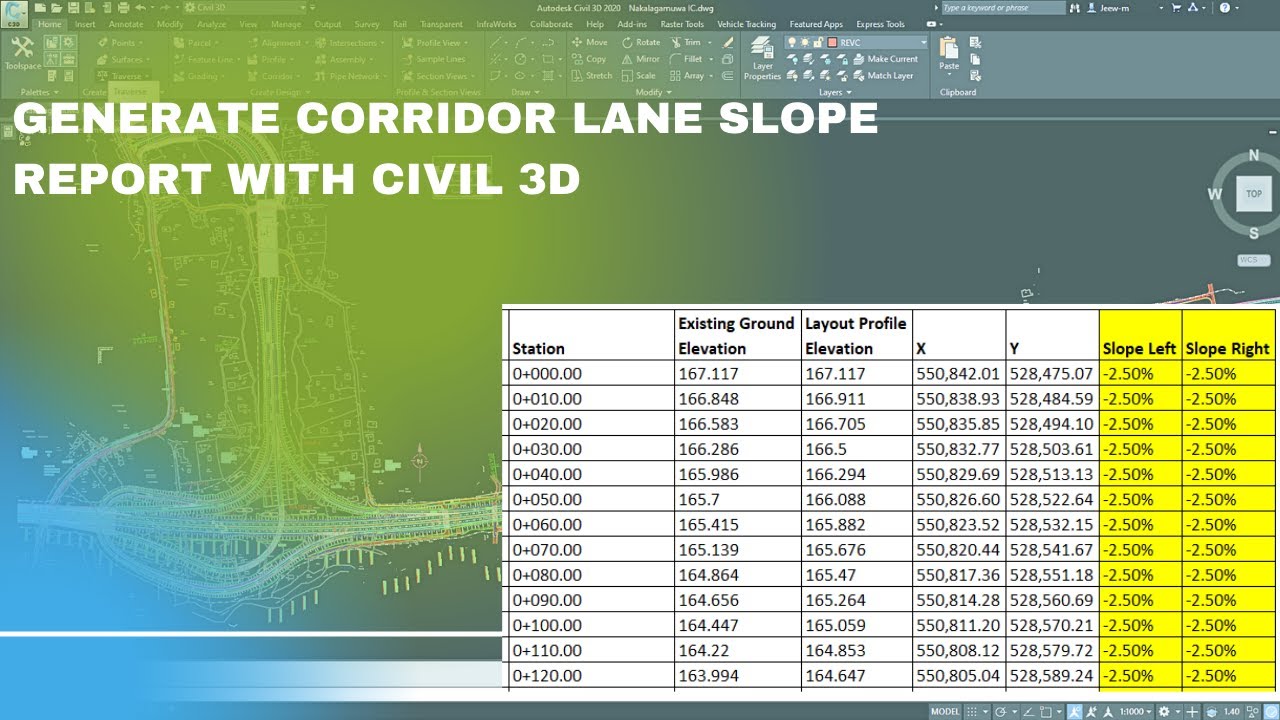Toggle the layer on/off lightbulb icon
This screenshot has height=720, width=1280.
pyautogui.click(x=792, y=43)
